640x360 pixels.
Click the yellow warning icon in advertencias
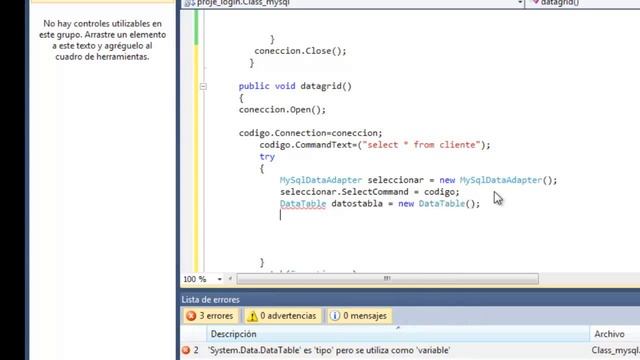point(252,316)
